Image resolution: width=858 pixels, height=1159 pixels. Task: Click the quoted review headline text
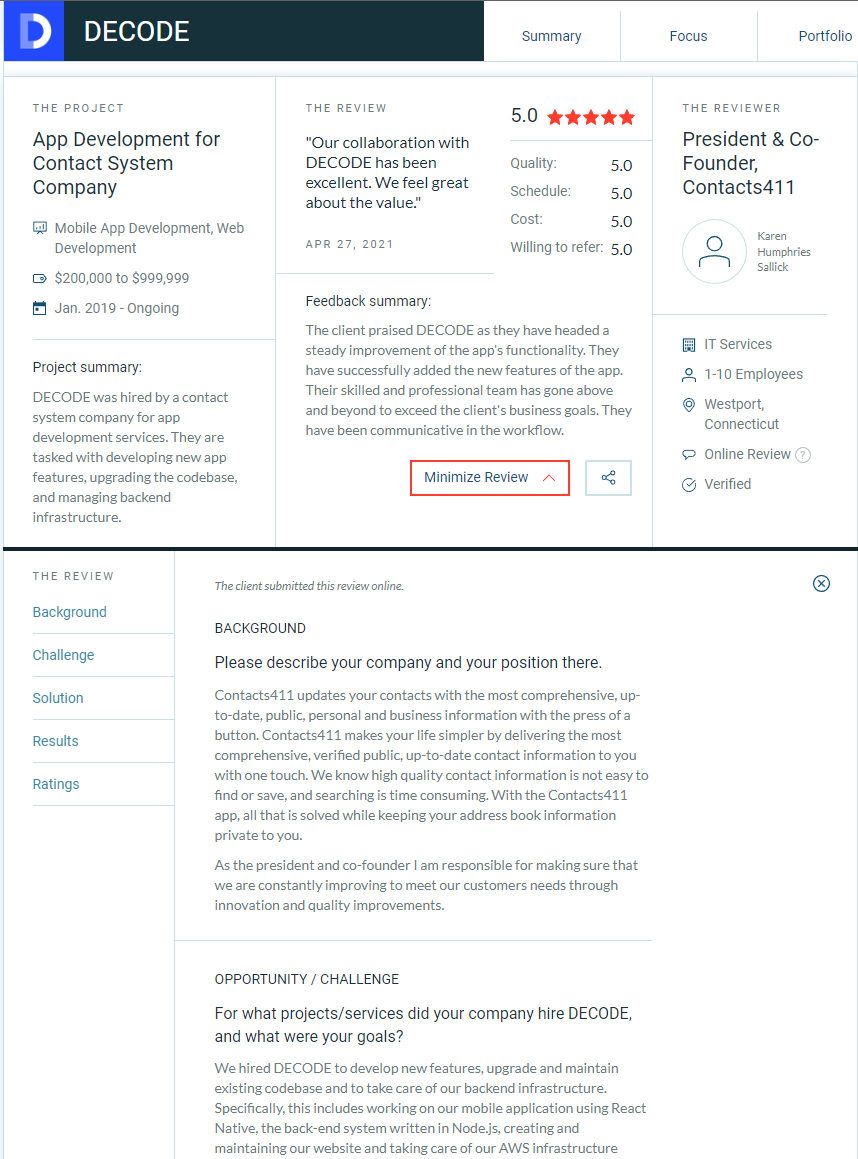pos(387,173)
